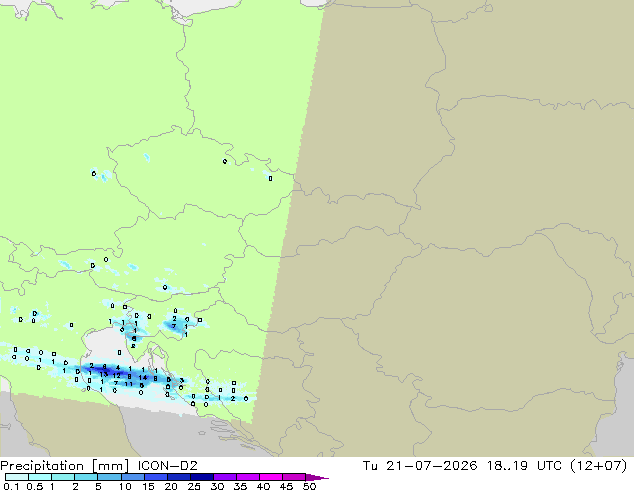Click the '14' precipitation value on the map

(143, 378)
